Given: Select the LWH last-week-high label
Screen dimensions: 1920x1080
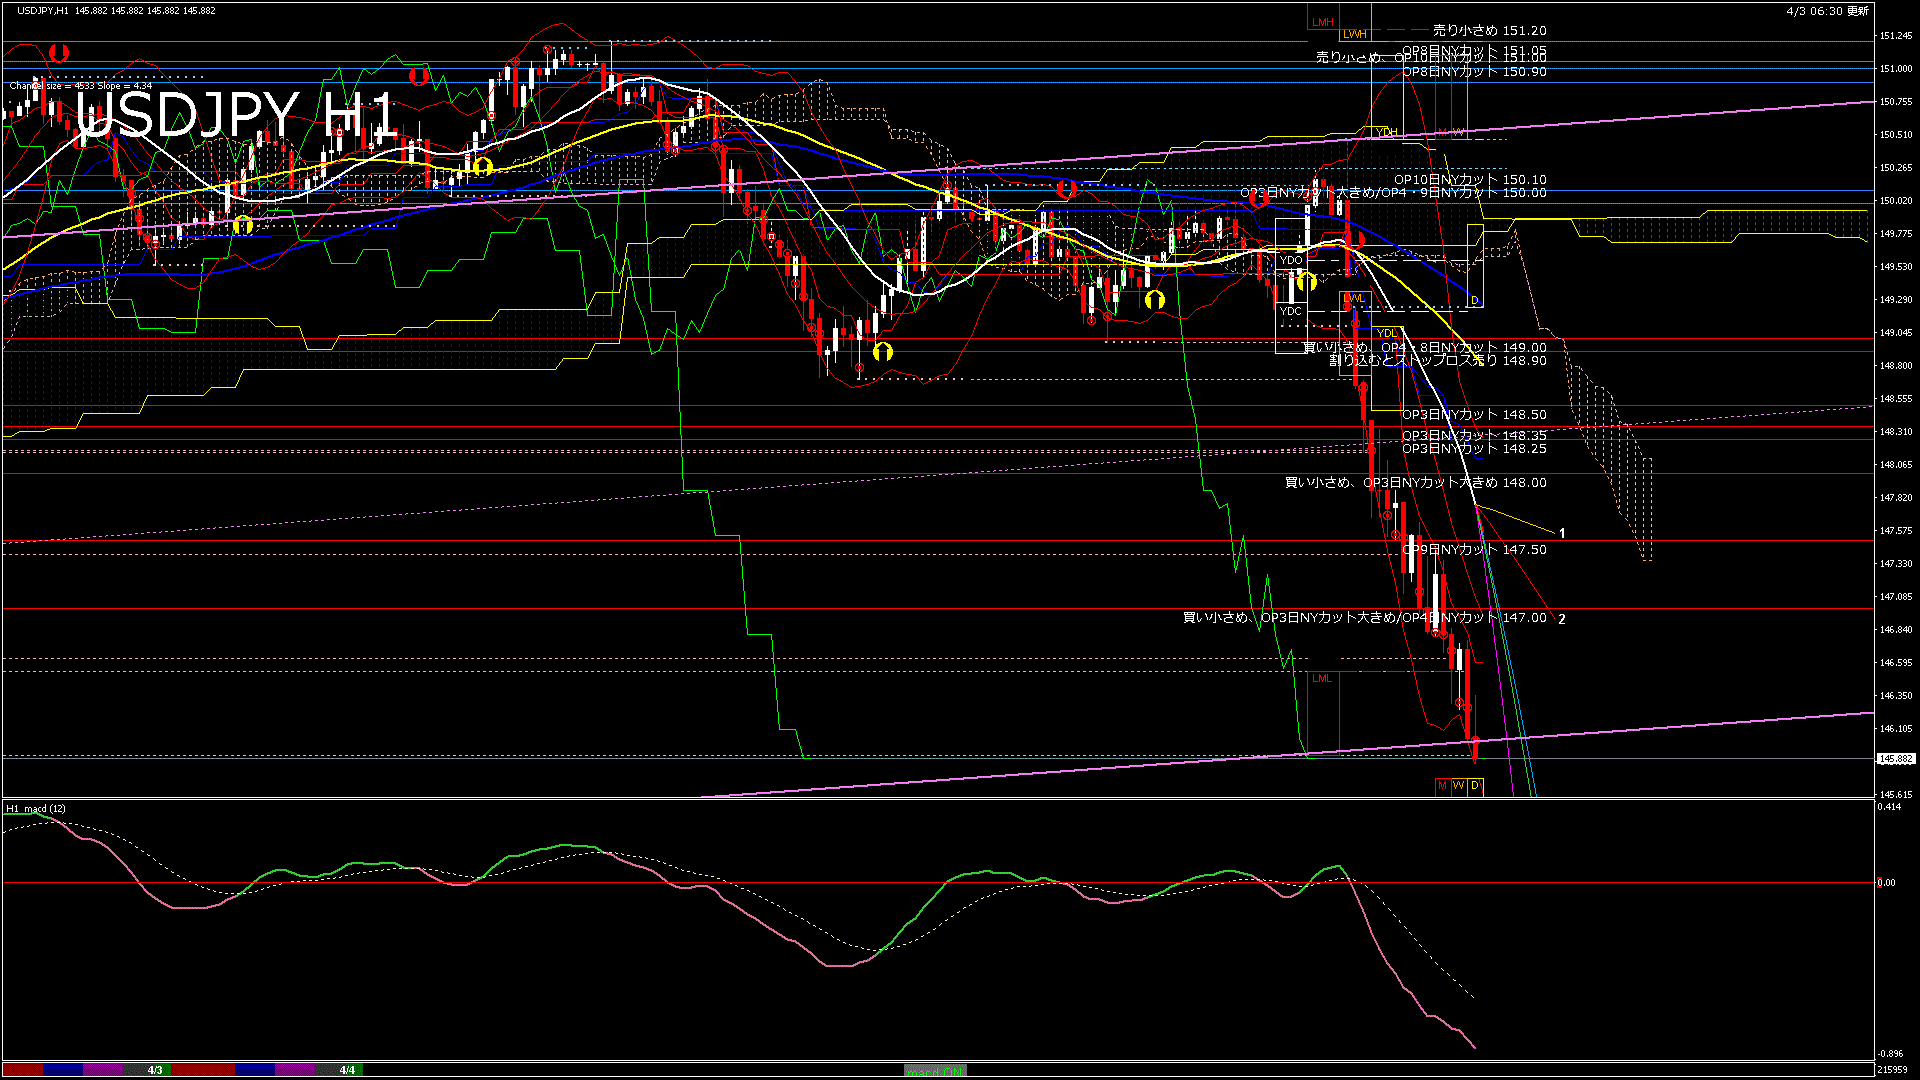Looking at the screenshot, I should point(1354,34).
